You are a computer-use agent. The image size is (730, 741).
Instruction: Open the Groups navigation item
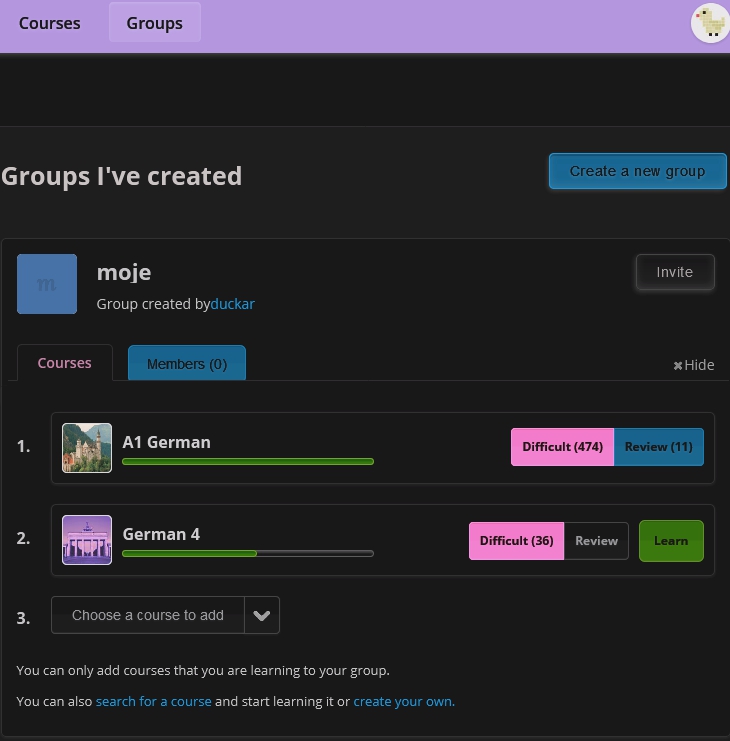tap(154, 23)
